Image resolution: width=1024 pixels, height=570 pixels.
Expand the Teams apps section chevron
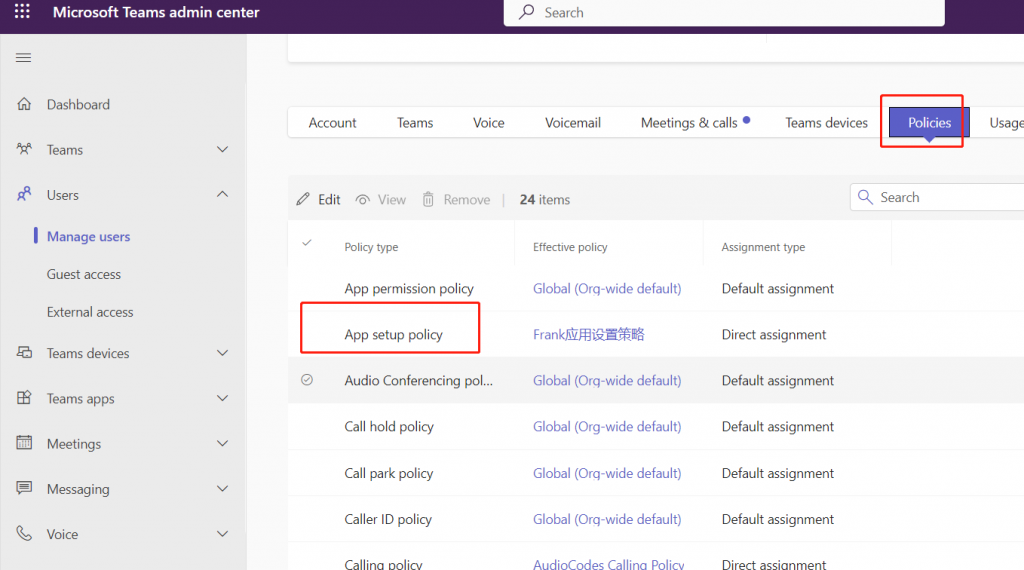point(223,398)
